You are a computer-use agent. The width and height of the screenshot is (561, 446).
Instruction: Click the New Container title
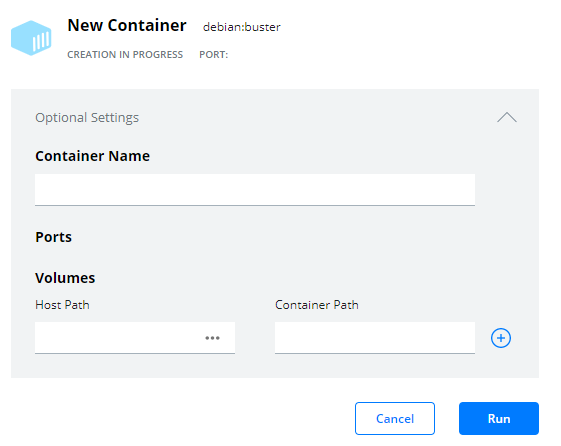click(x=127, y=25)
